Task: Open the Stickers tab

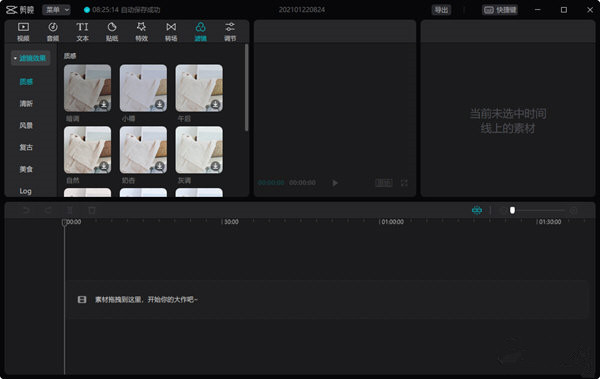Action: (x=112, y=31)
